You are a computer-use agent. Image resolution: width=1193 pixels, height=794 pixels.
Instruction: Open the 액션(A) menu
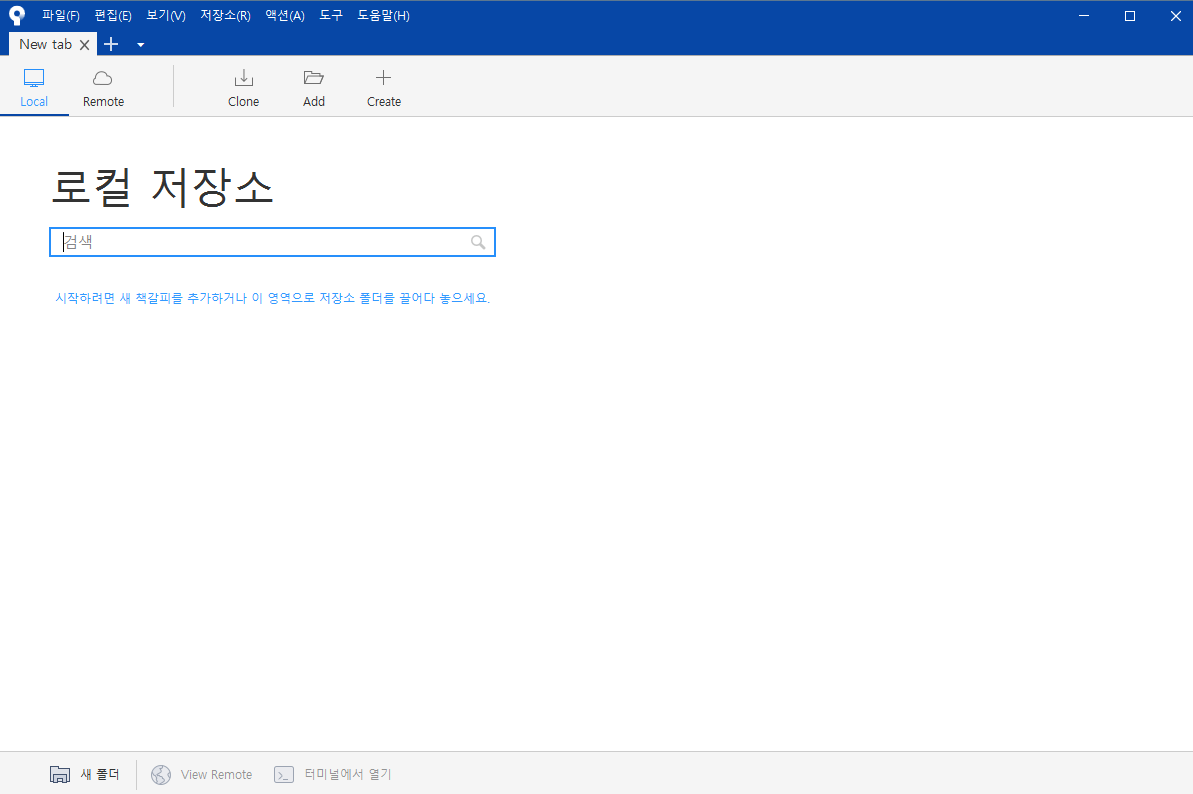pos(284,15)
